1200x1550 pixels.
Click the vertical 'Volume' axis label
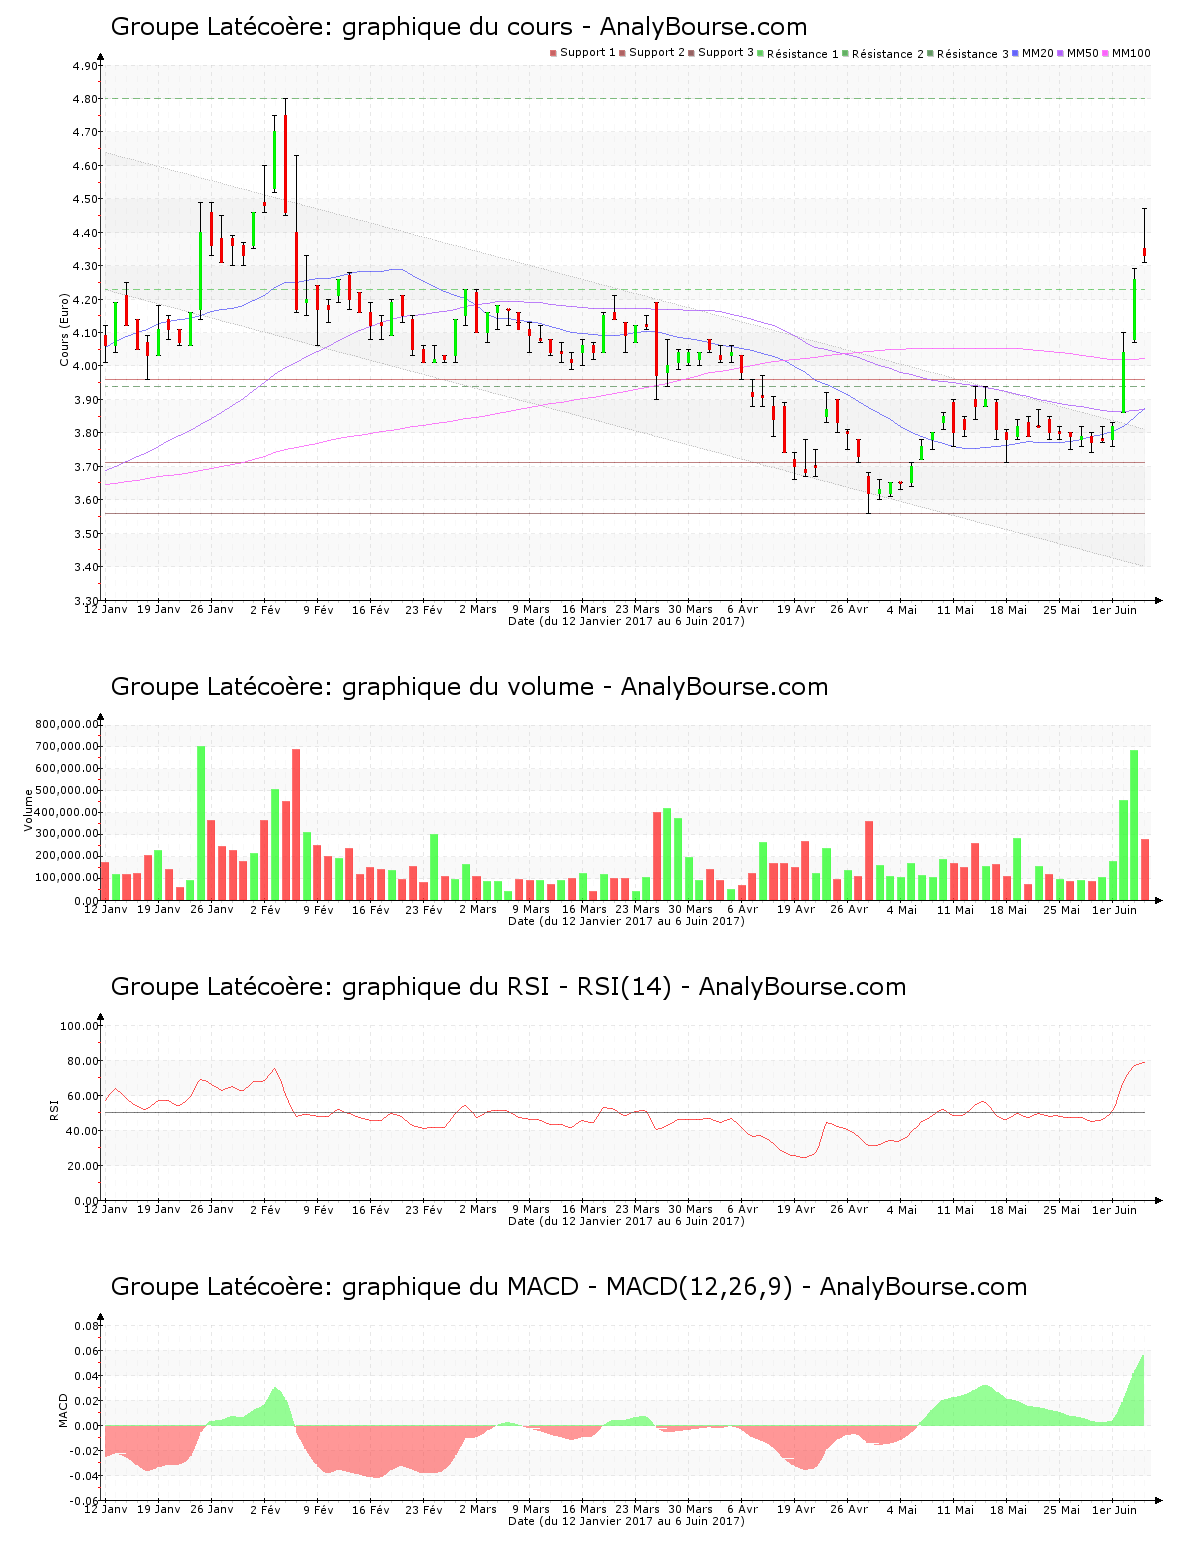click(x=28, y=810)
